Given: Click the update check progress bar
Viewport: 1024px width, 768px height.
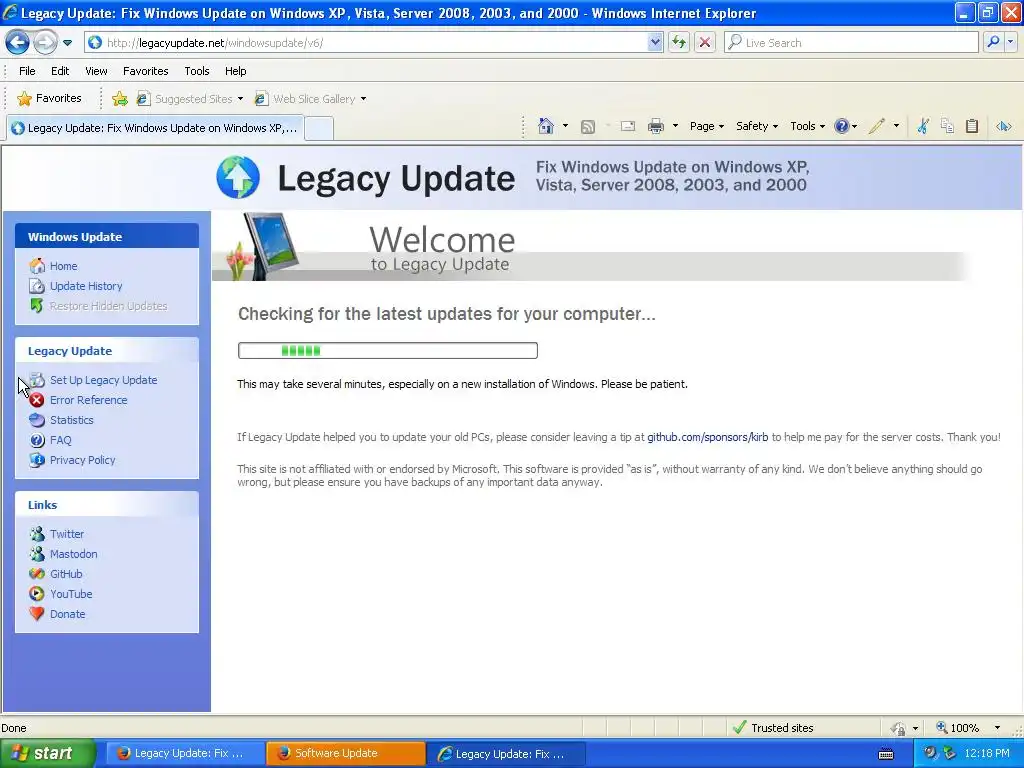Looking at the screenshot, I should (388, 351).
